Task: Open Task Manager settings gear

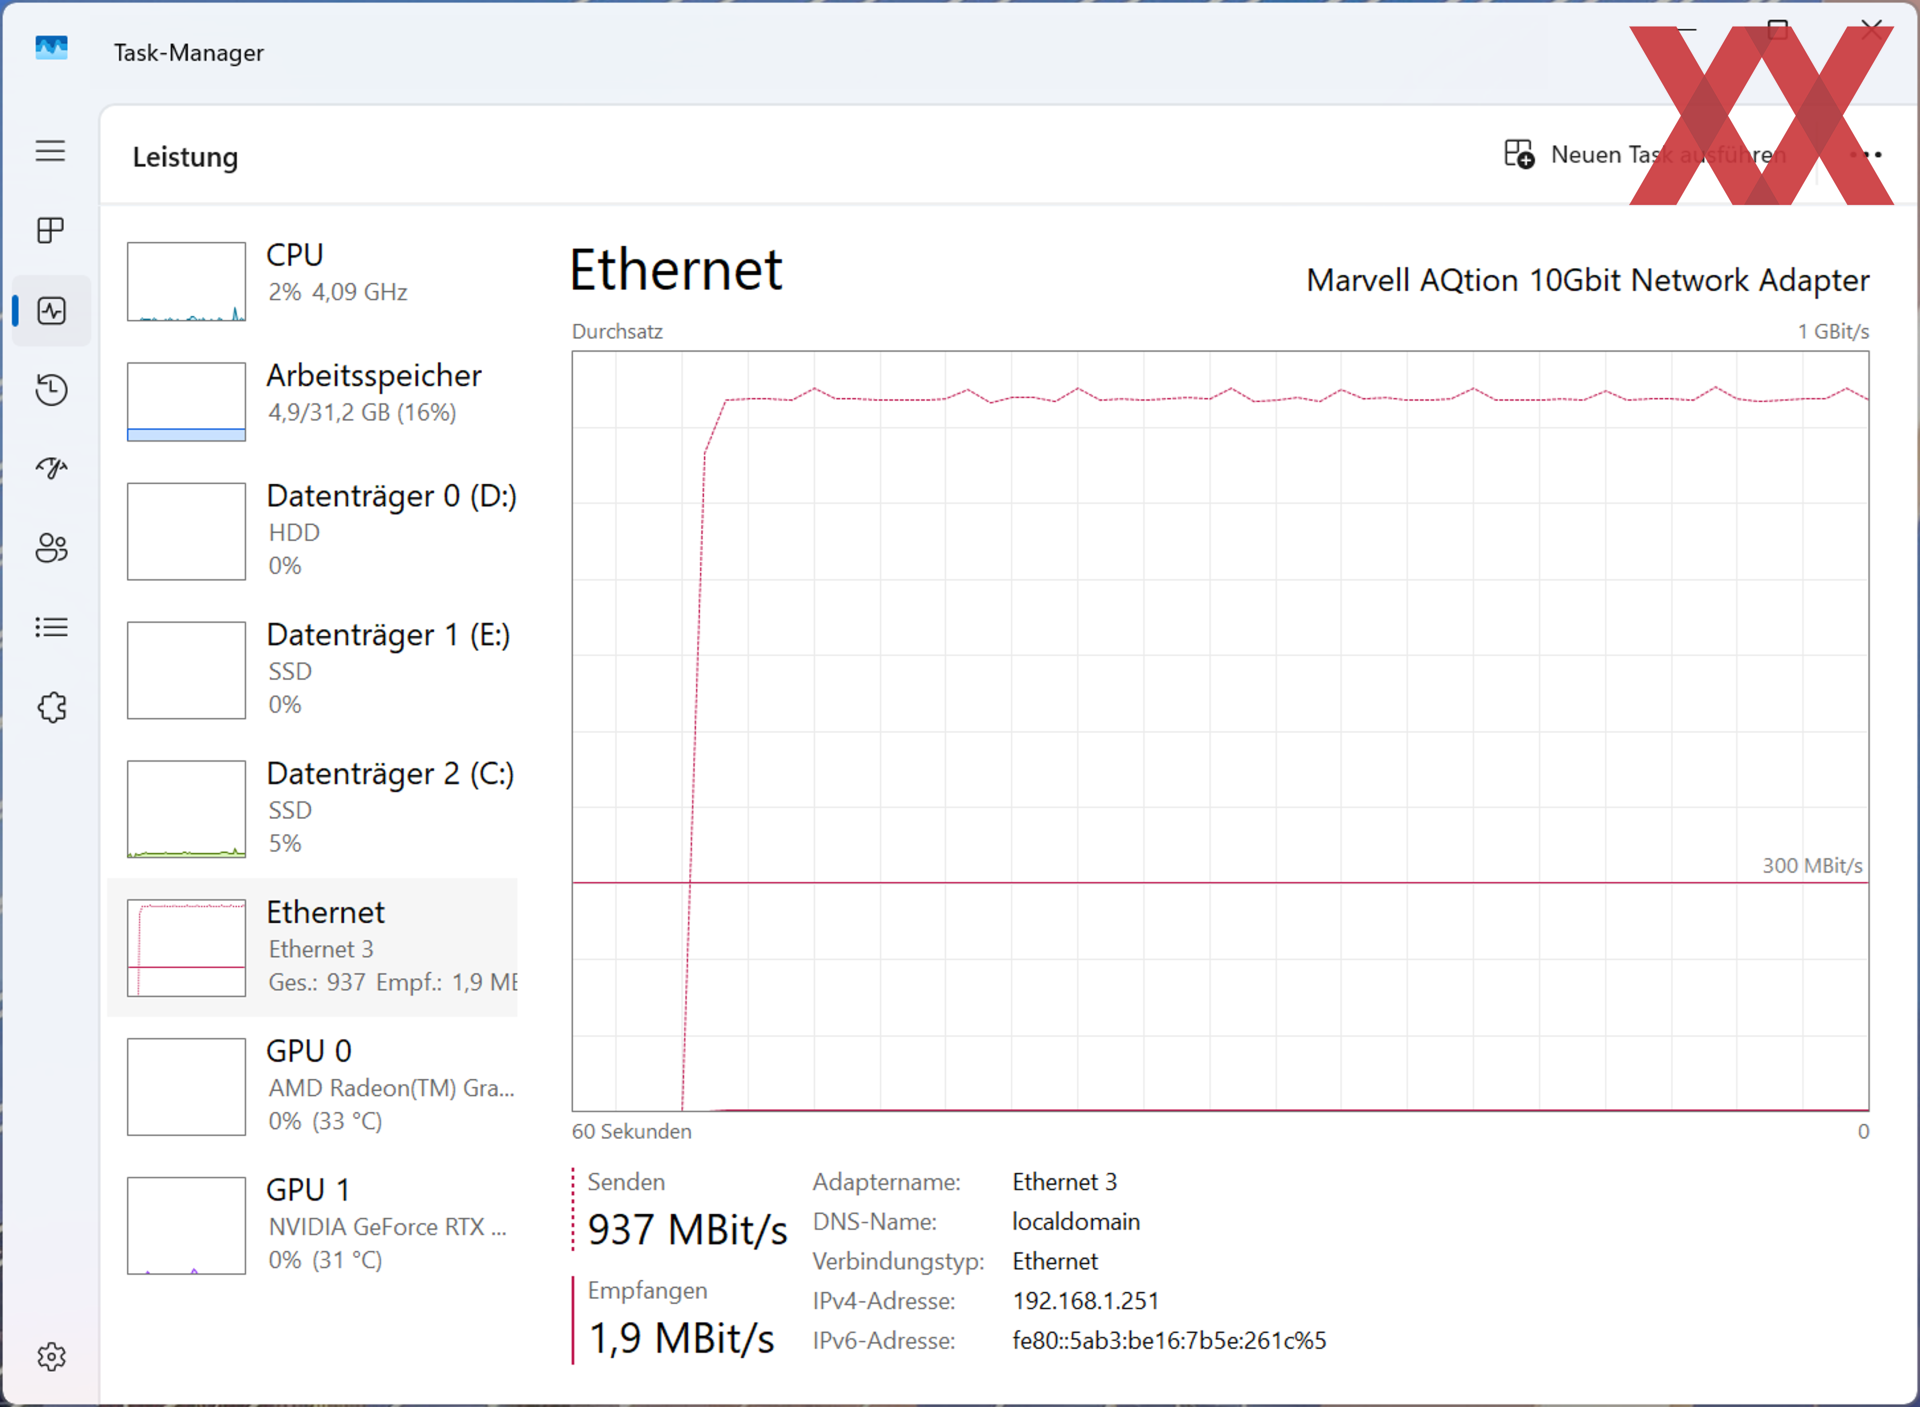Action: pyautogui.click(x=51, y=1357)
